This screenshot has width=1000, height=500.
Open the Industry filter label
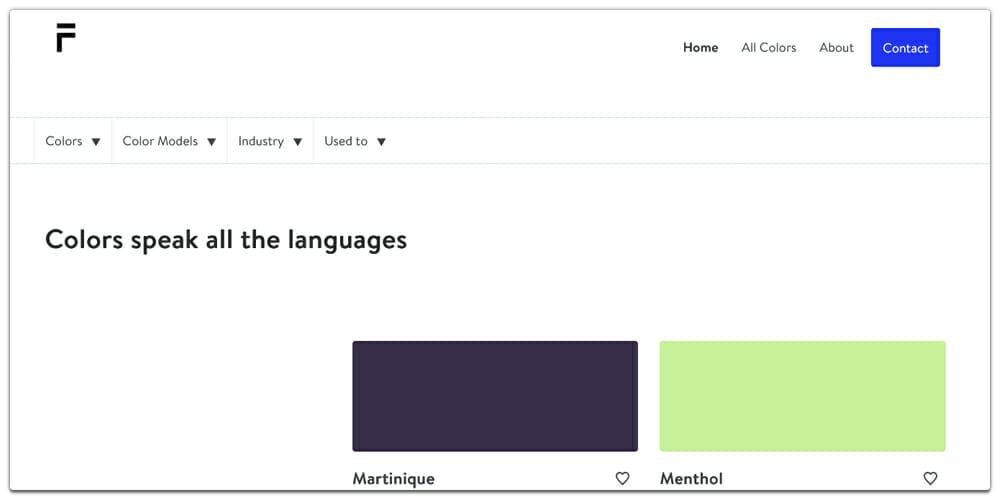click(261, 141)
